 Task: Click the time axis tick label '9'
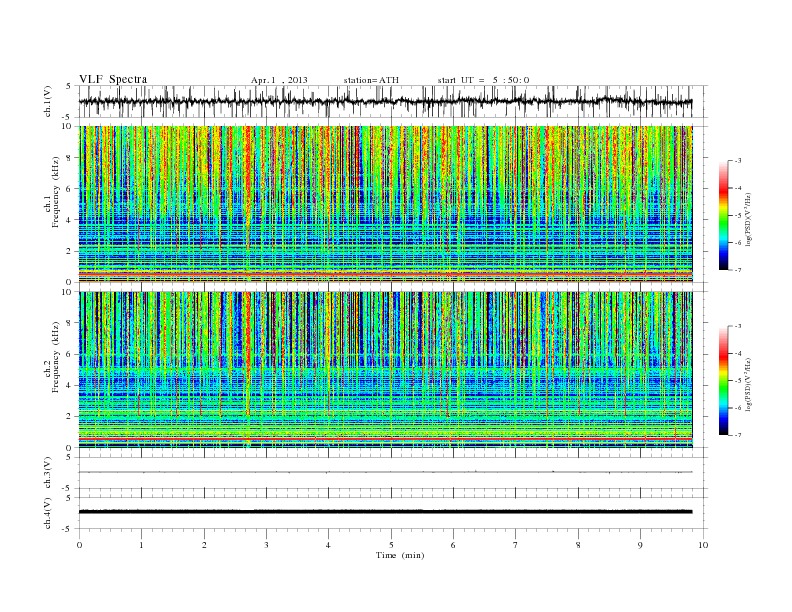tap(640, 545)
